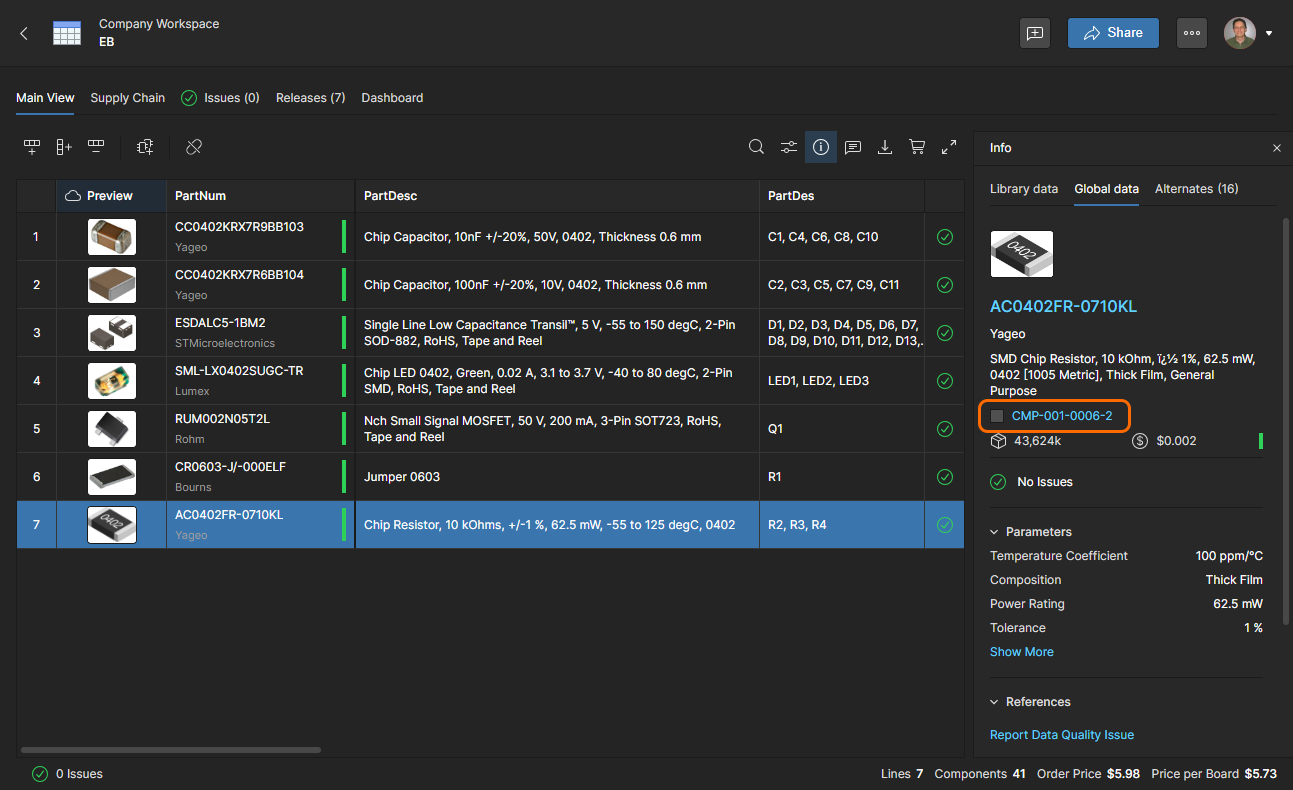The height and width of the screenshot is (790, 1293).
Task: Click the add row icon in toolbar
Action: pyautogui.click(x=32, y=147)
